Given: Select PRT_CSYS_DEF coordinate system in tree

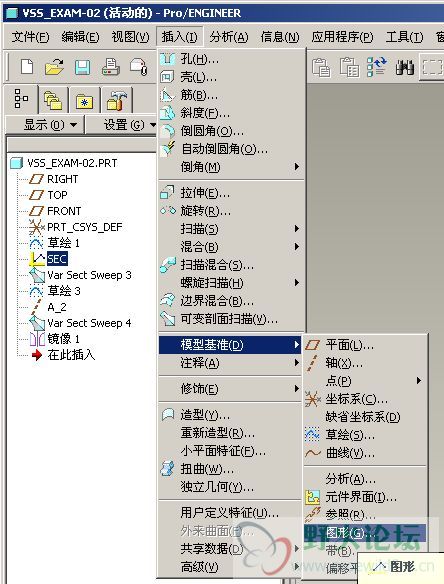Looking at the screenshot, I should [76, 227].
